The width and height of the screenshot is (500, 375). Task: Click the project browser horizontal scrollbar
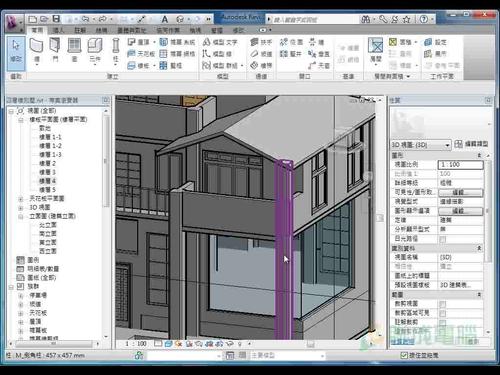point(54,343)
